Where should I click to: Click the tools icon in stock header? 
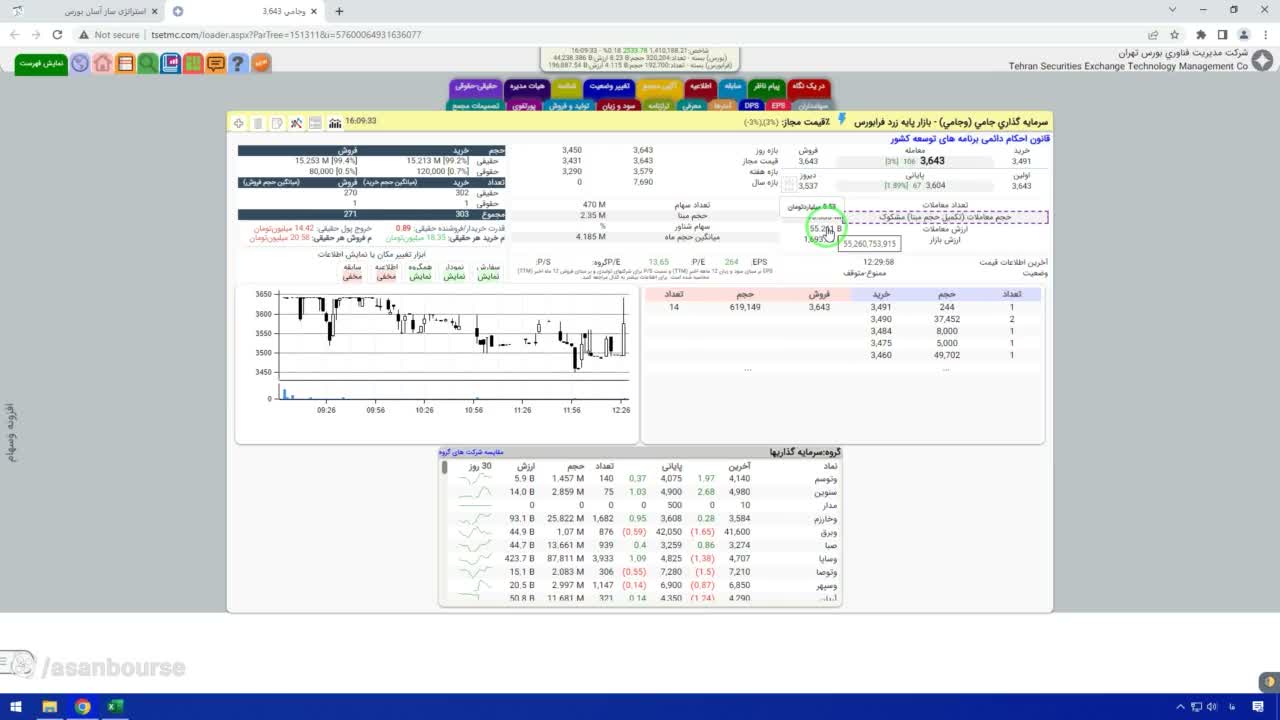(296, 123)
